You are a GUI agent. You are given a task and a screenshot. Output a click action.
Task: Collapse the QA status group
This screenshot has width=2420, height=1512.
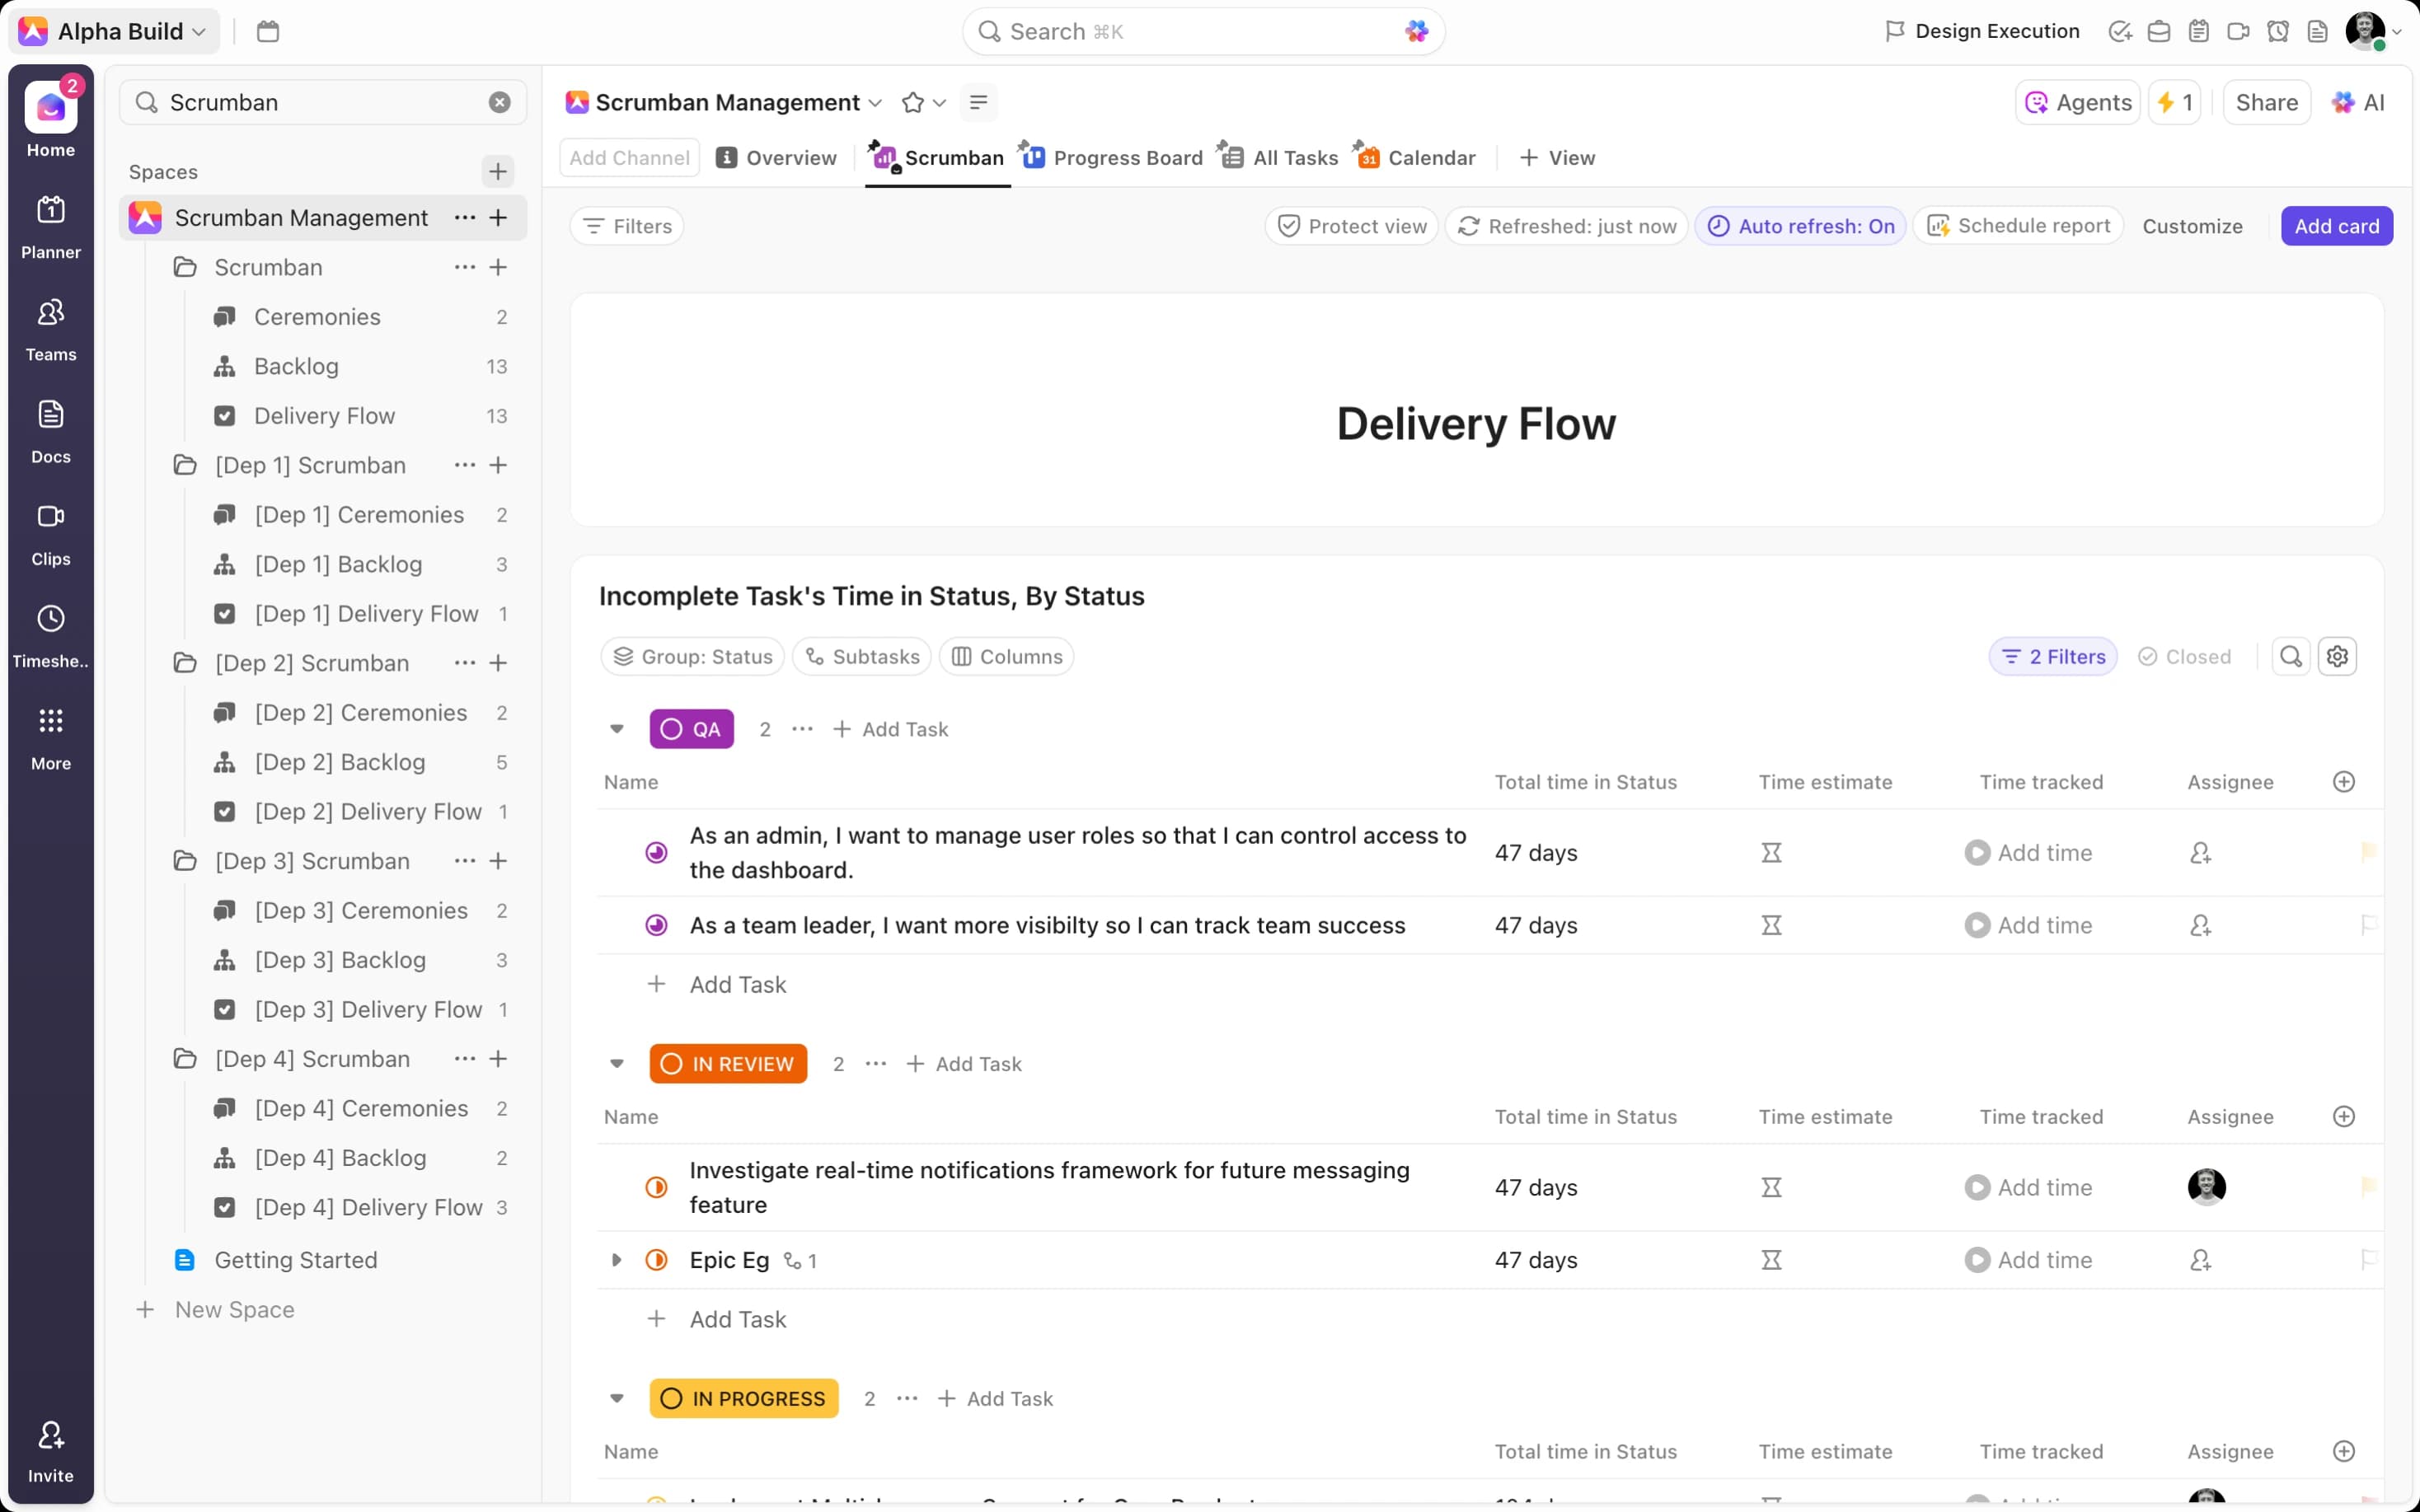point(617,729)
